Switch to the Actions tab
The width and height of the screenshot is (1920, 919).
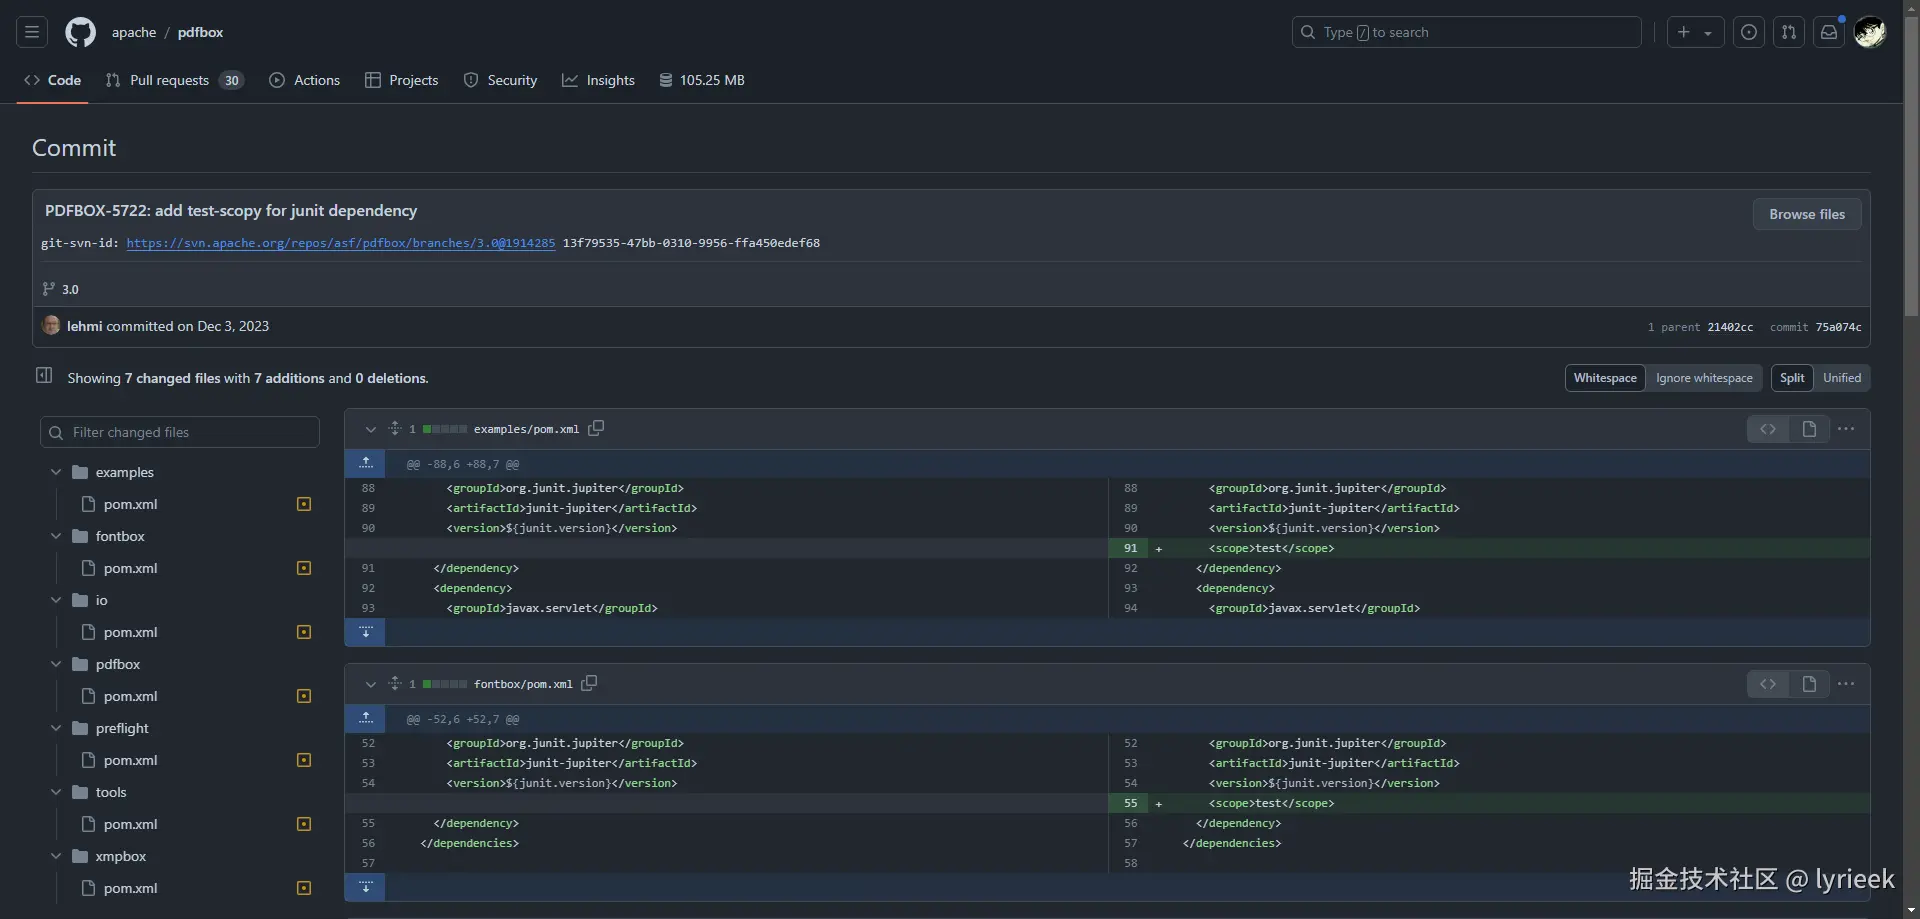(305, 80)
